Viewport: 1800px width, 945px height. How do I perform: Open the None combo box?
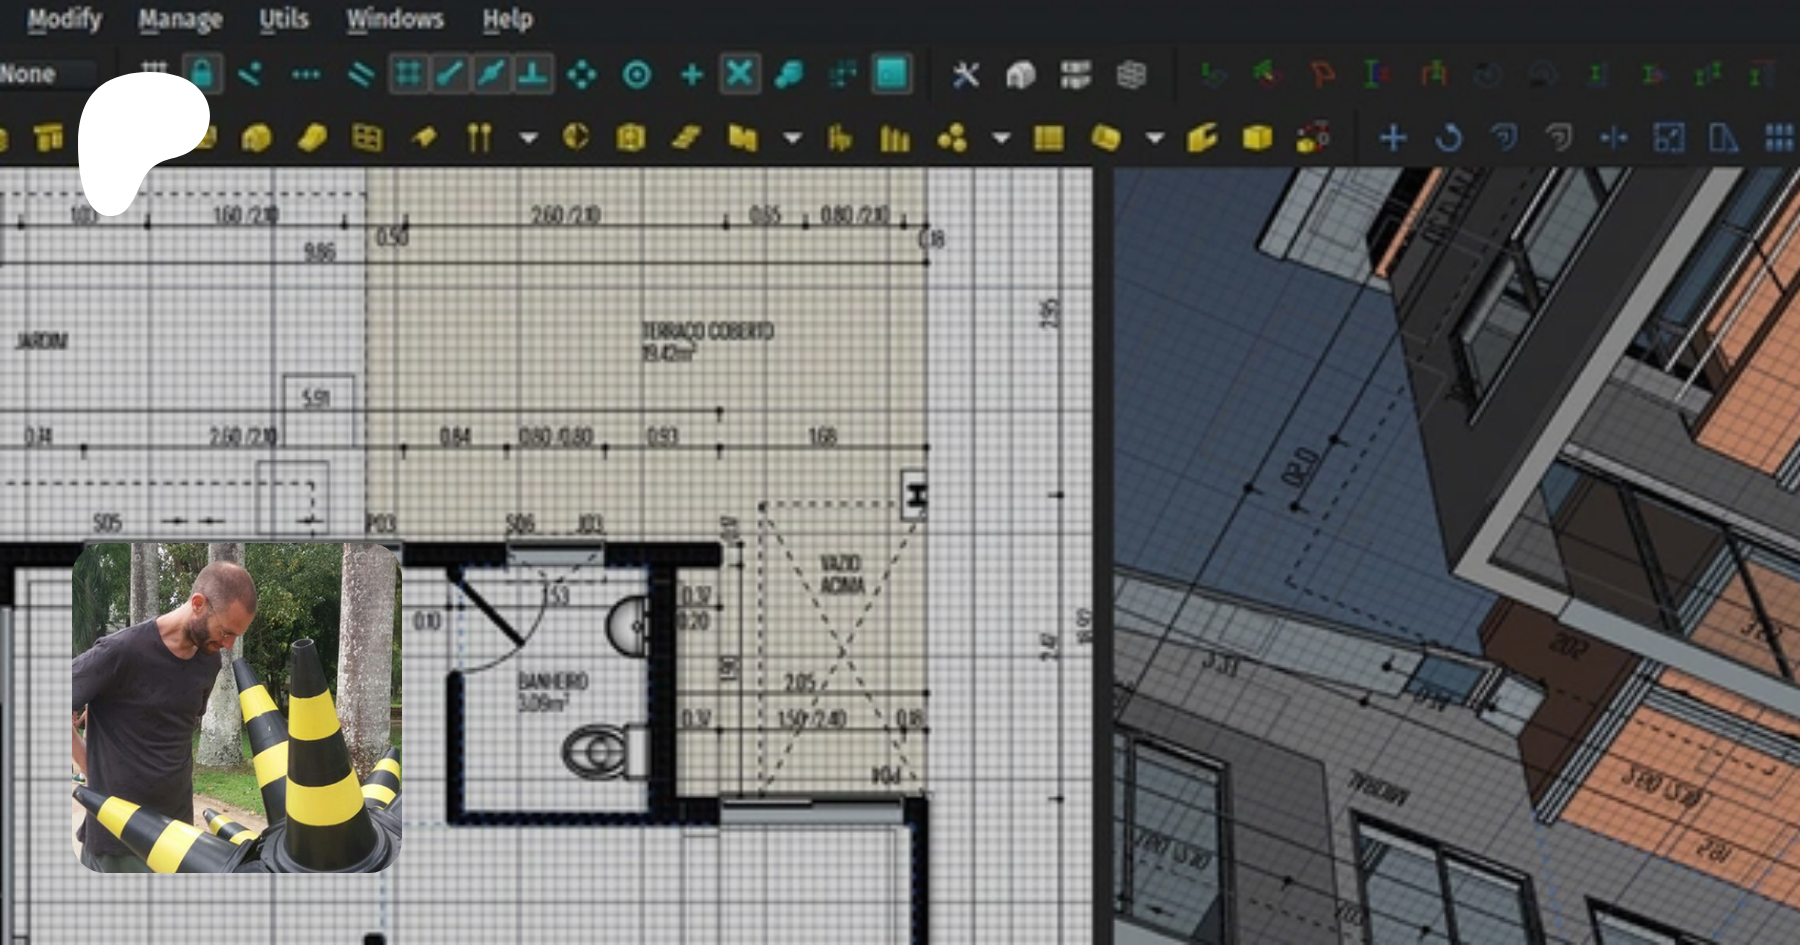pyautogui.click(x=45, y=74)
